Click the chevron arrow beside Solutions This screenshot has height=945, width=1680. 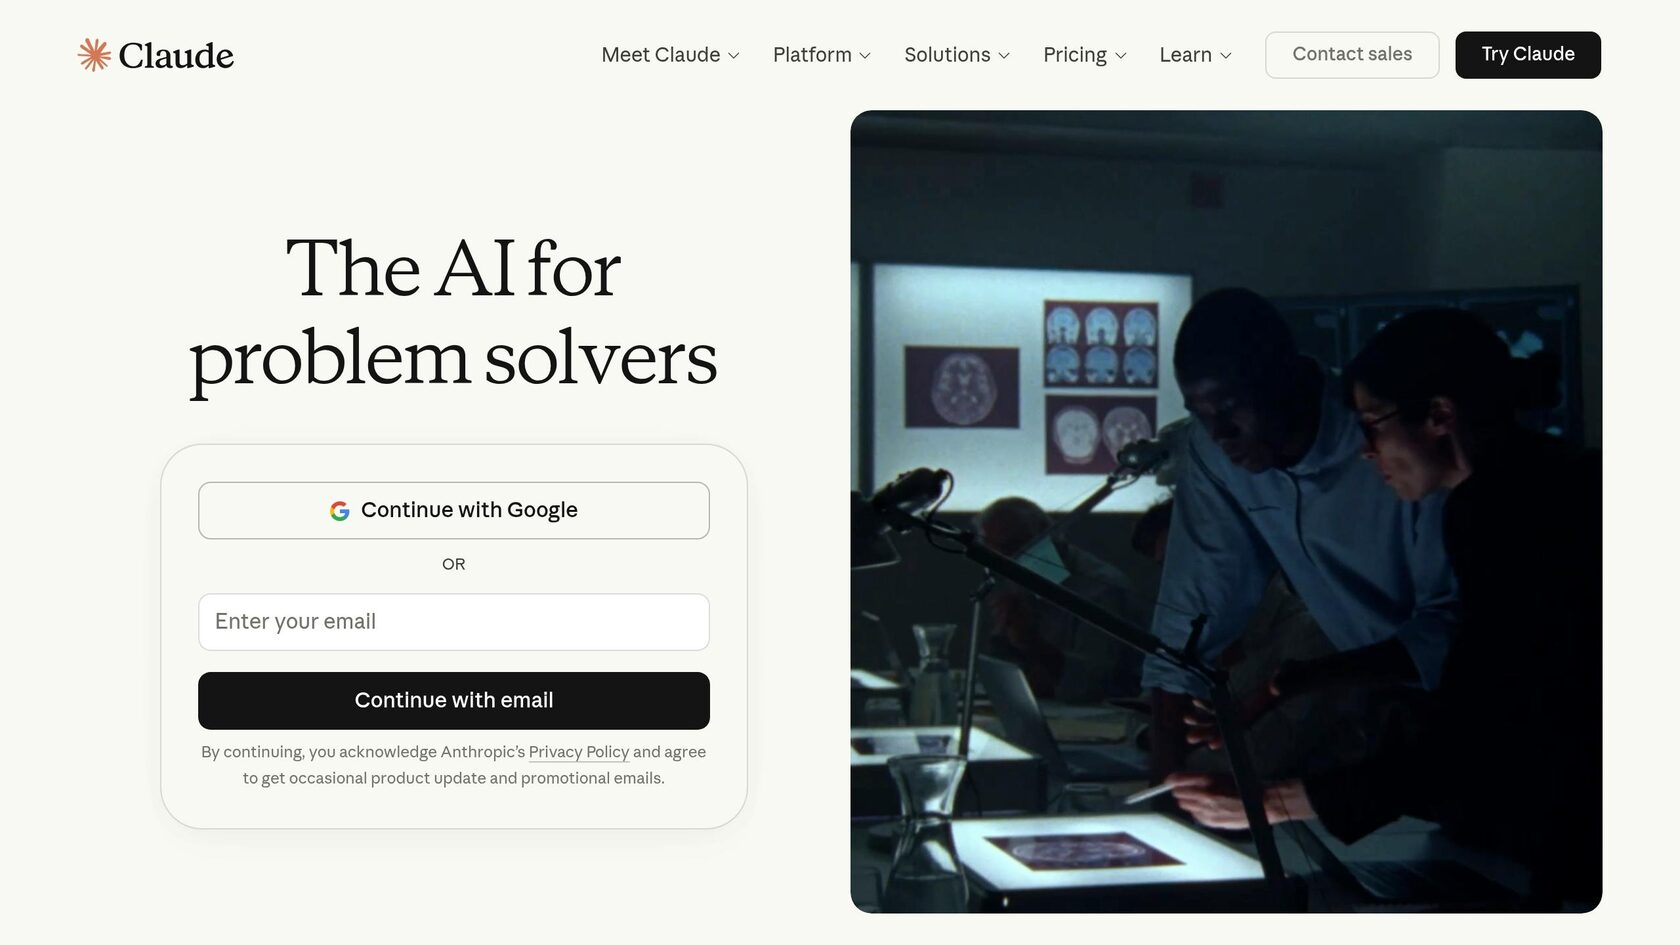tap(1004, 56)
